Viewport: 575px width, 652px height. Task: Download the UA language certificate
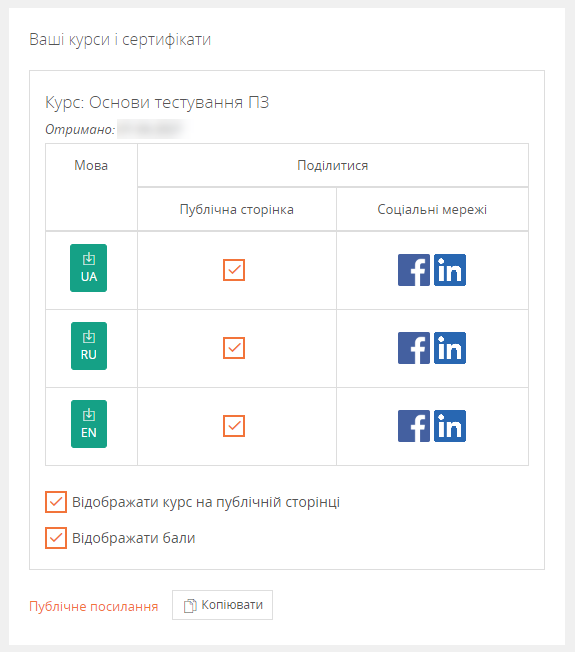pos(89,268)
